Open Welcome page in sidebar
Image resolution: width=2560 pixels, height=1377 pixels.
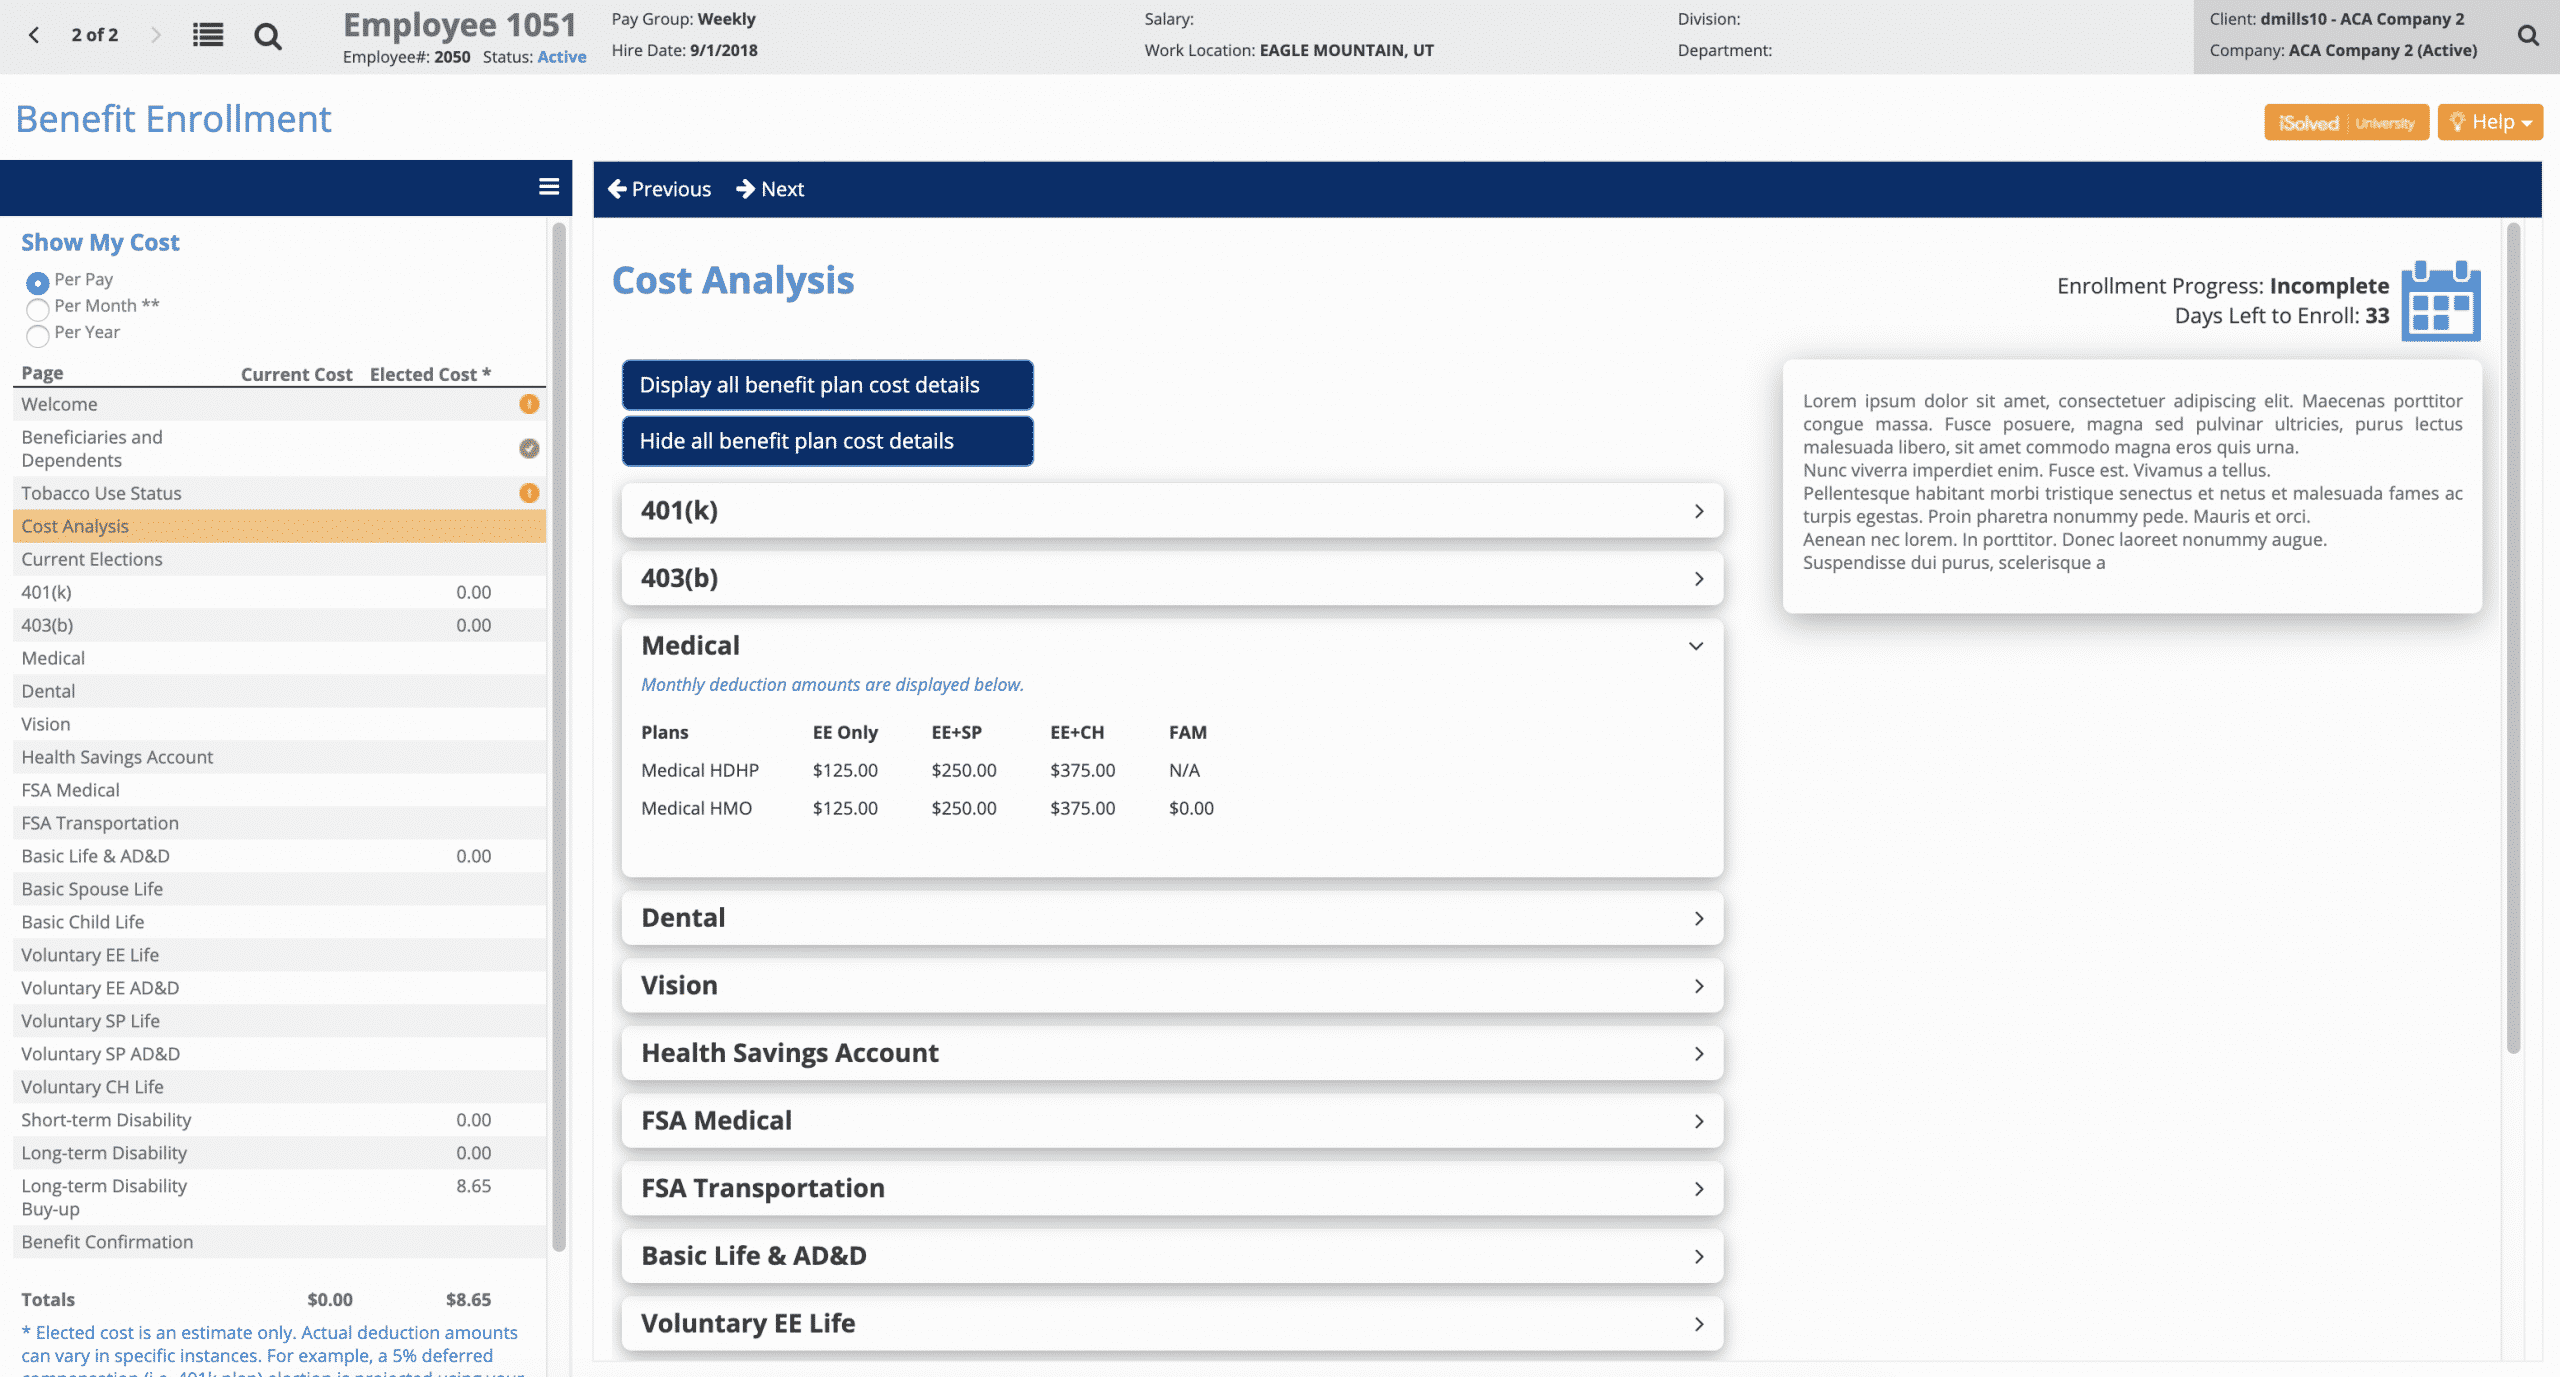pyautogui.click(x=59, y=404)
